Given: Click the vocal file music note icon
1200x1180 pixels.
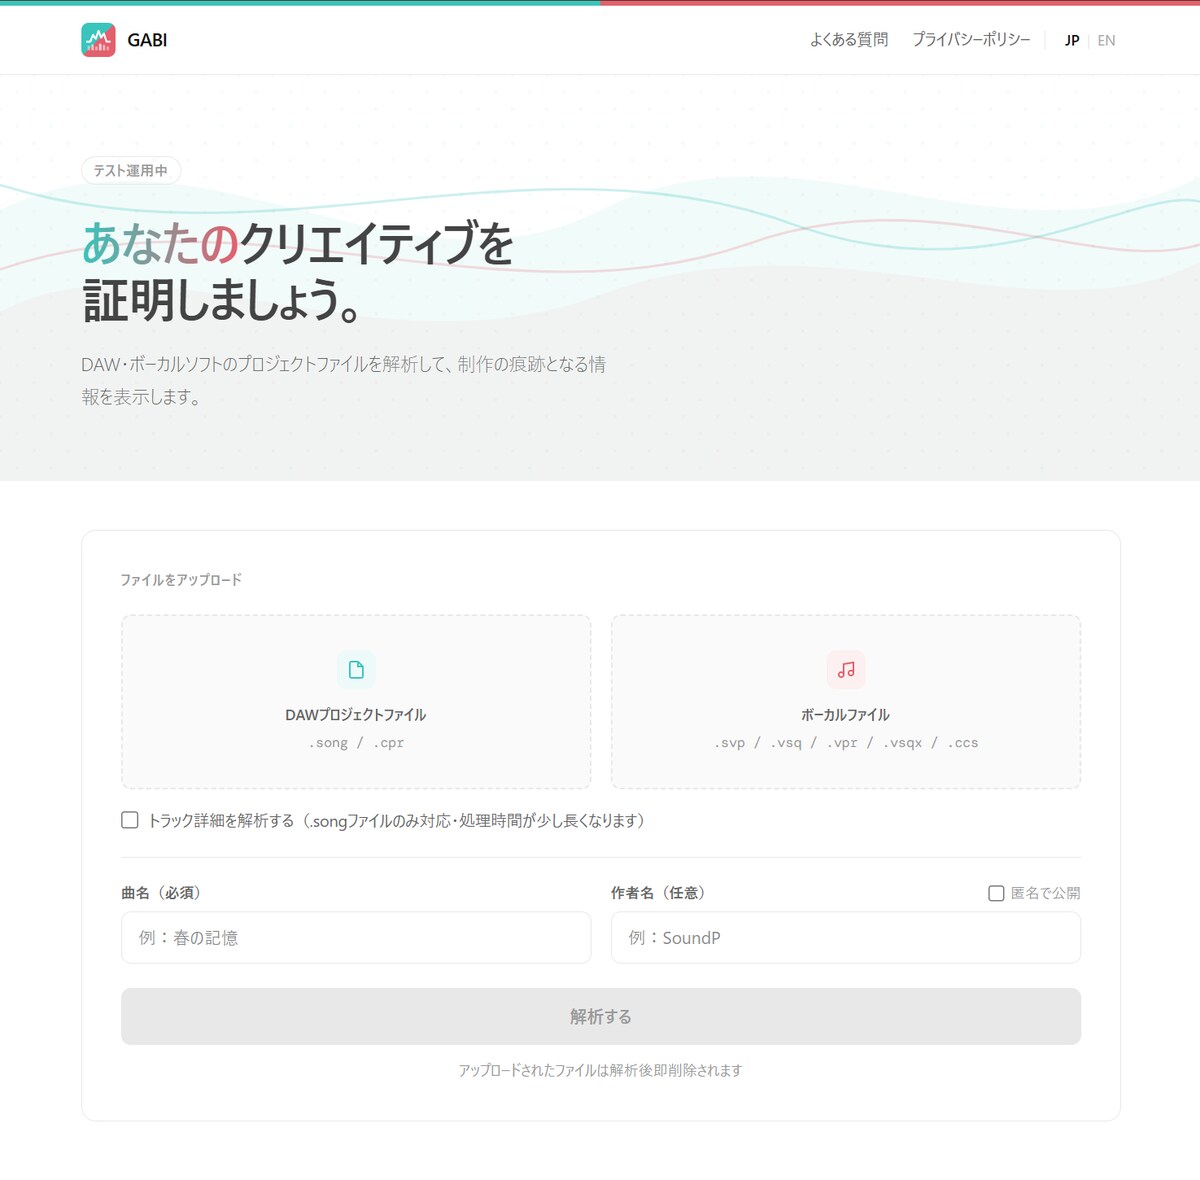Looking at the screenshot, I should coord(846,670).
